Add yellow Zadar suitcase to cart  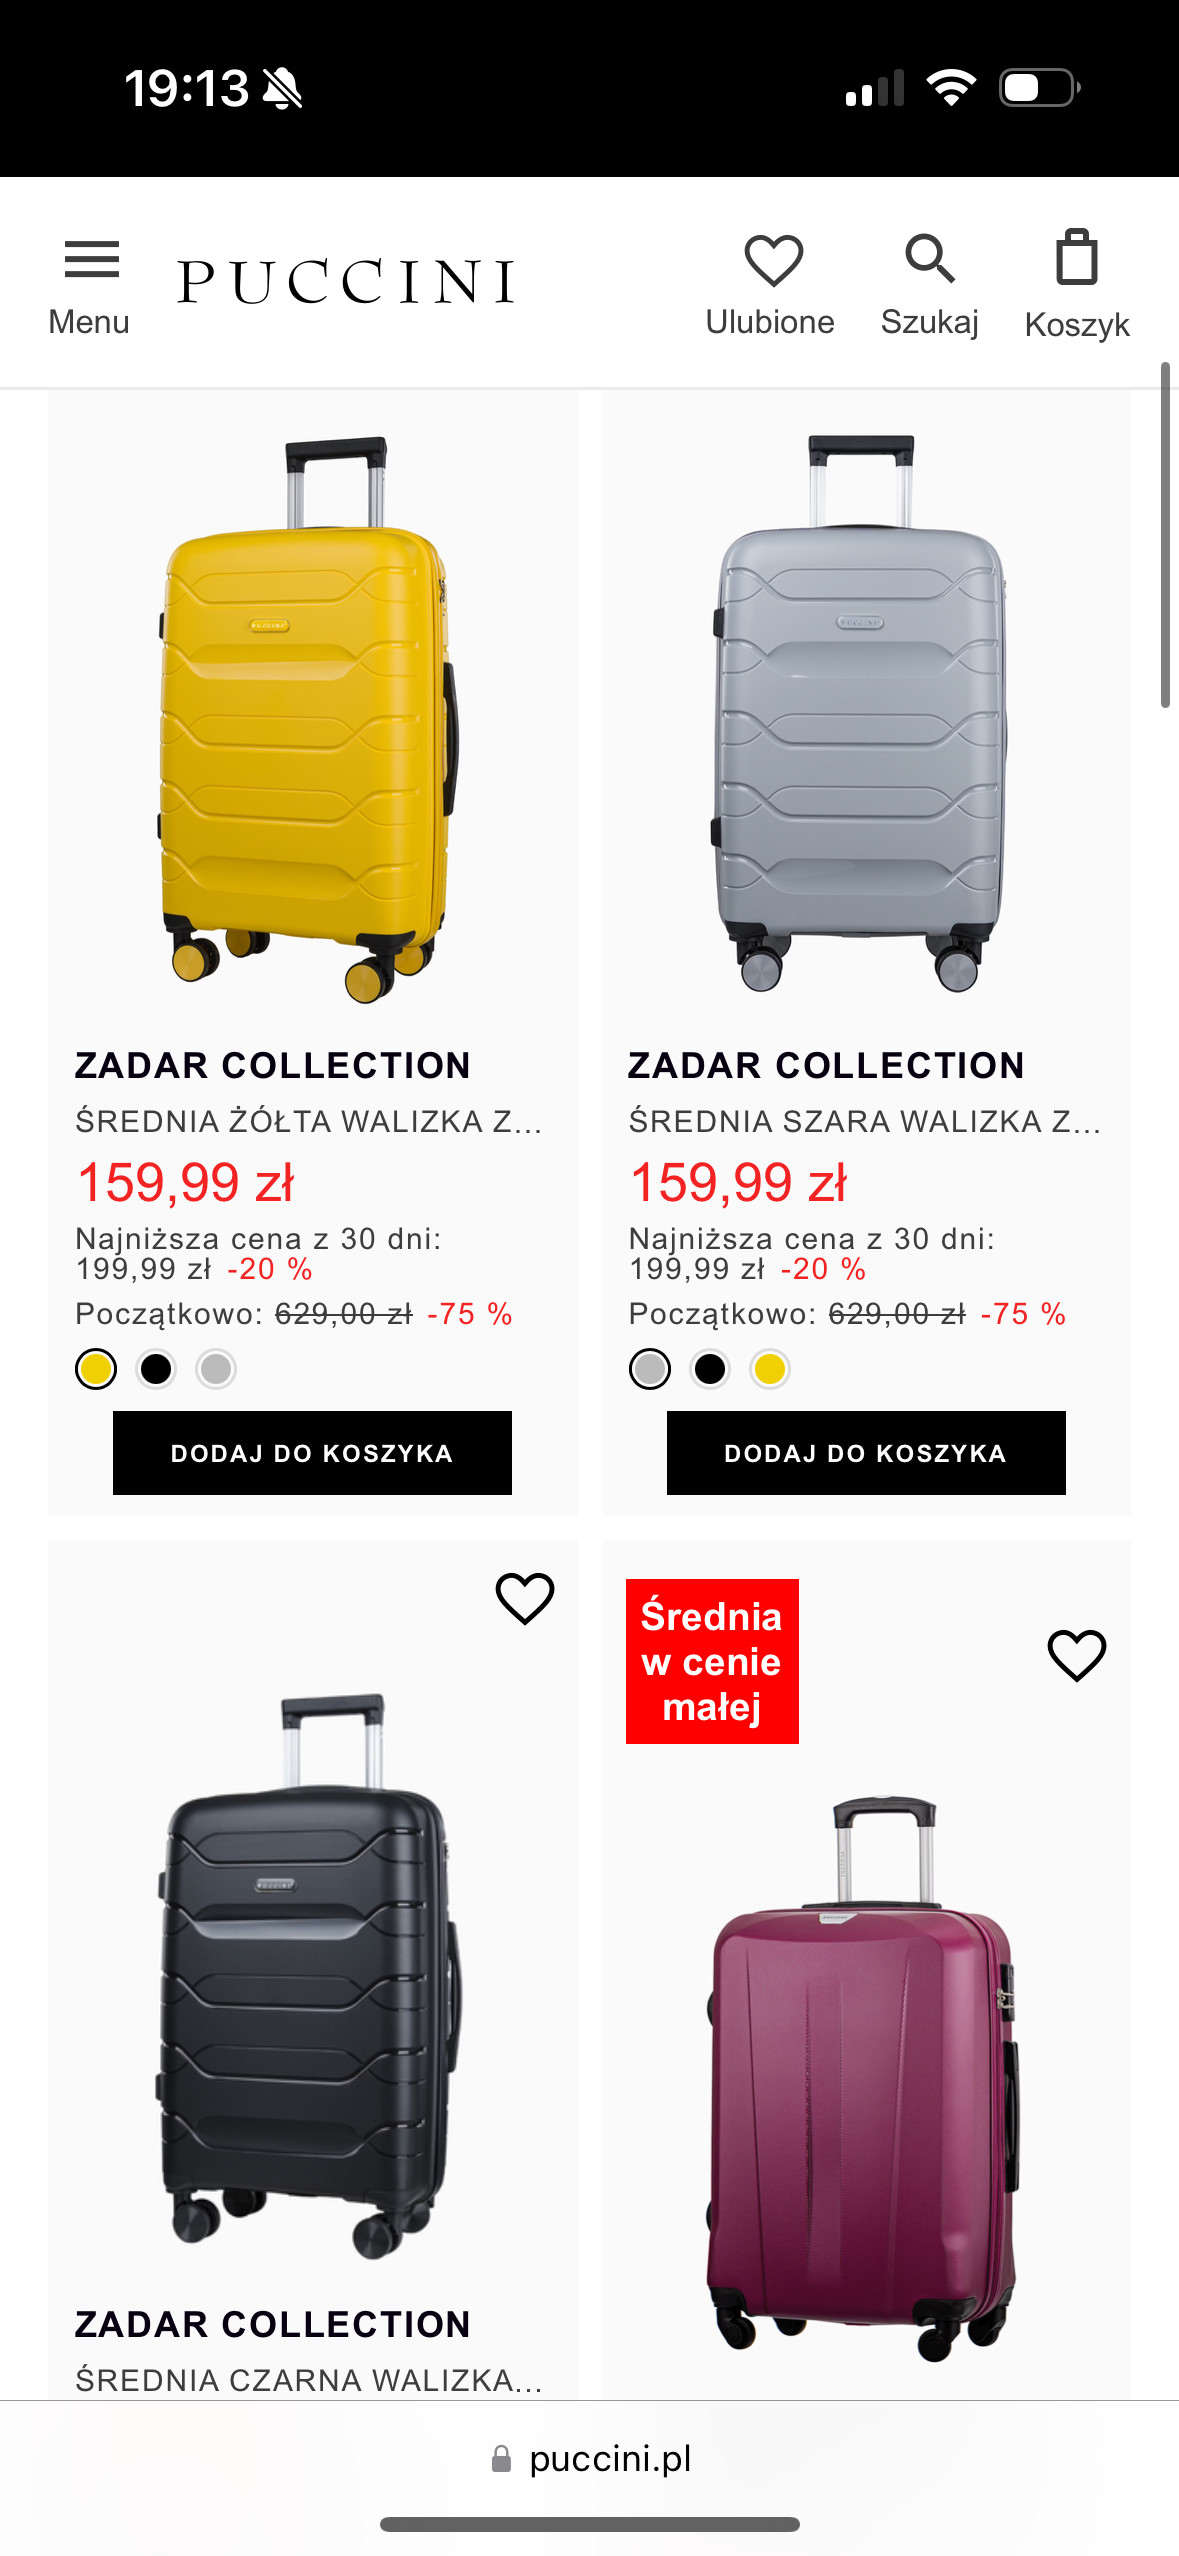(312, 1453)
